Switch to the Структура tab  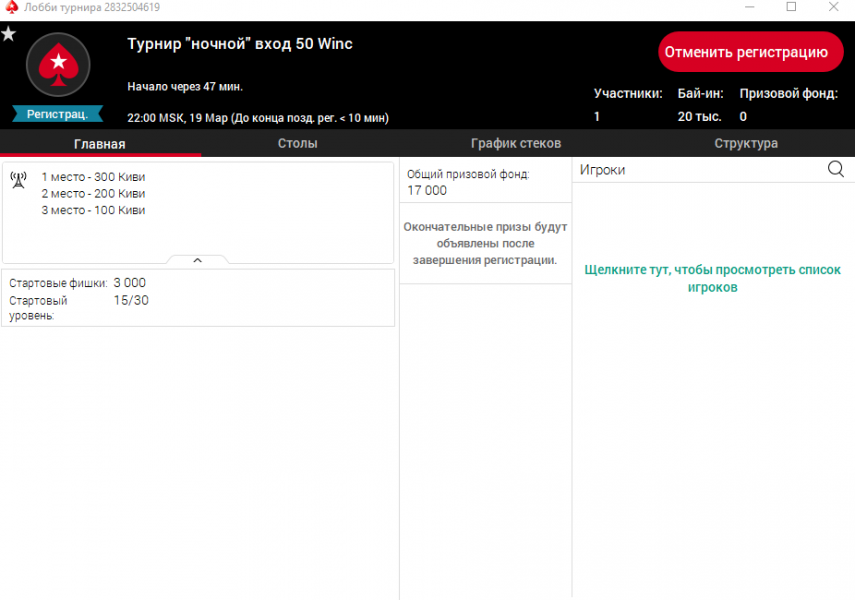[x=746, y=144]
